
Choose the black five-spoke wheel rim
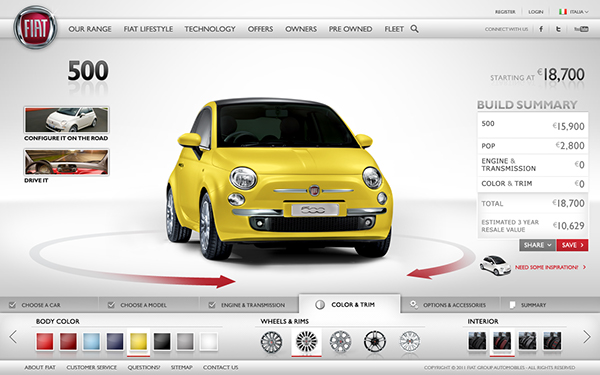click(x=375, y=342)
